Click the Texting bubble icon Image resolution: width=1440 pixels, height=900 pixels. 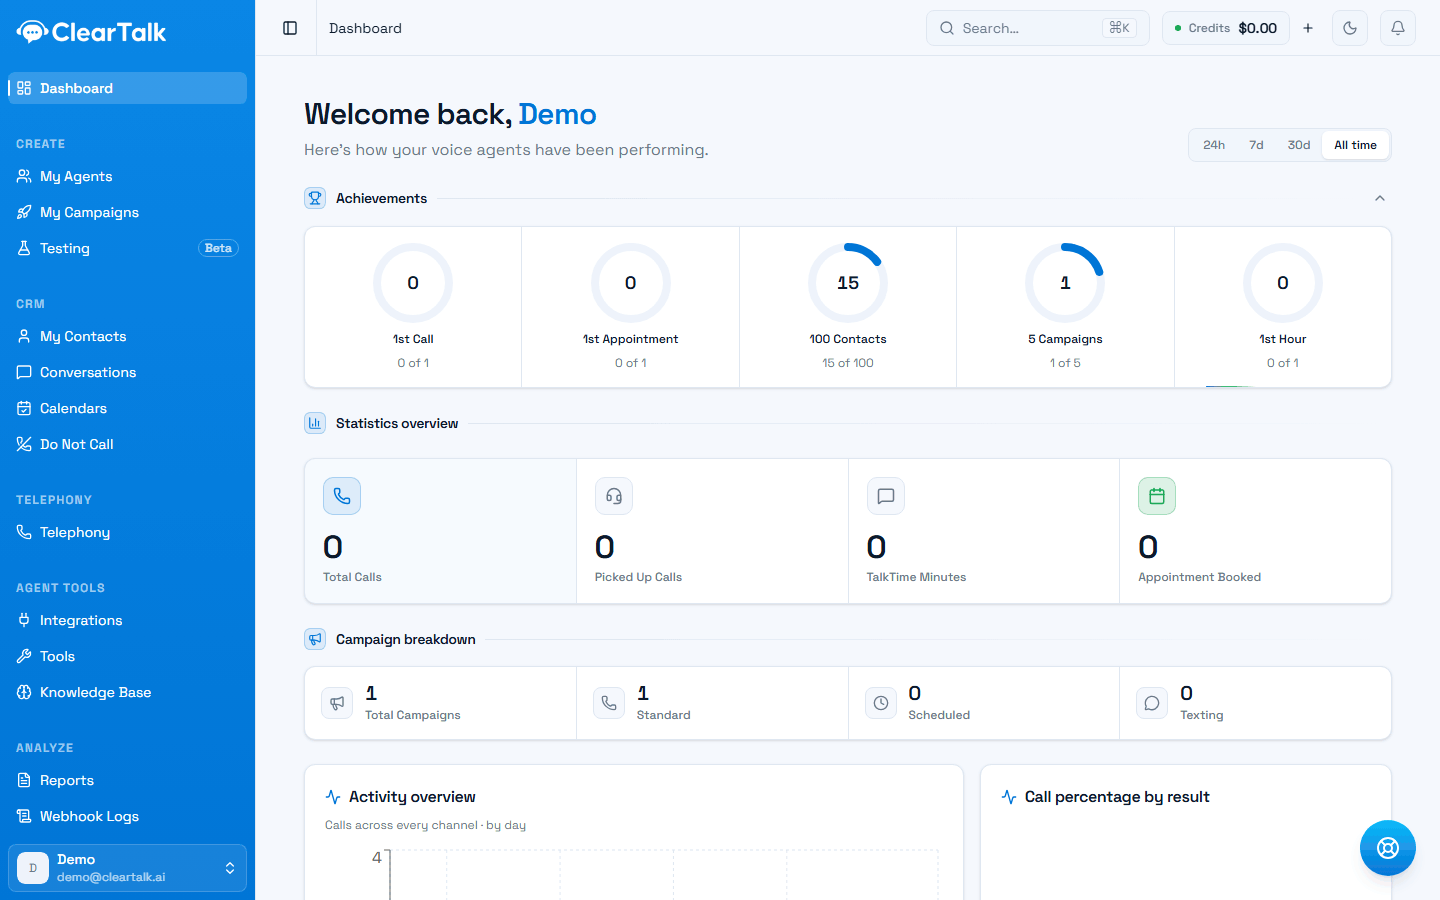(x=1152, y=703)
